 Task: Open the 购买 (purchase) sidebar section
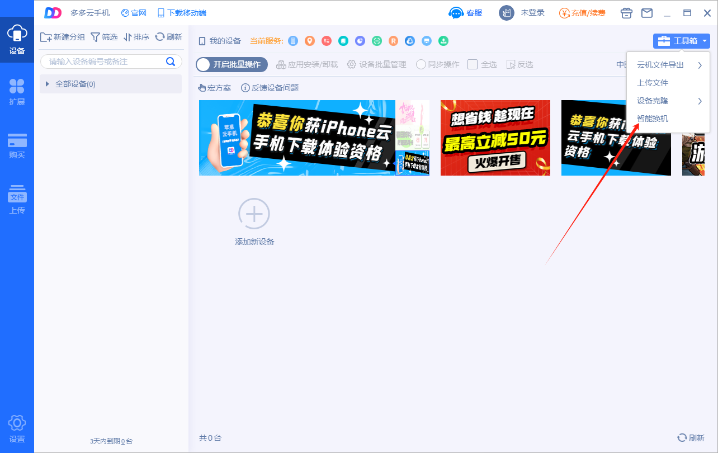click(17, 146)
